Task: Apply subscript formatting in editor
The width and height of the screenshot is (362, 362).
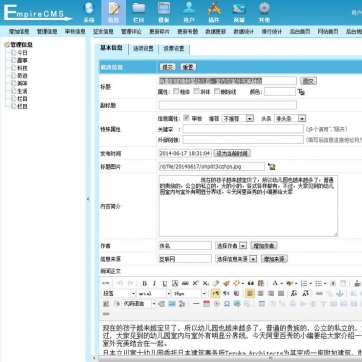Action: click(206, 283)
